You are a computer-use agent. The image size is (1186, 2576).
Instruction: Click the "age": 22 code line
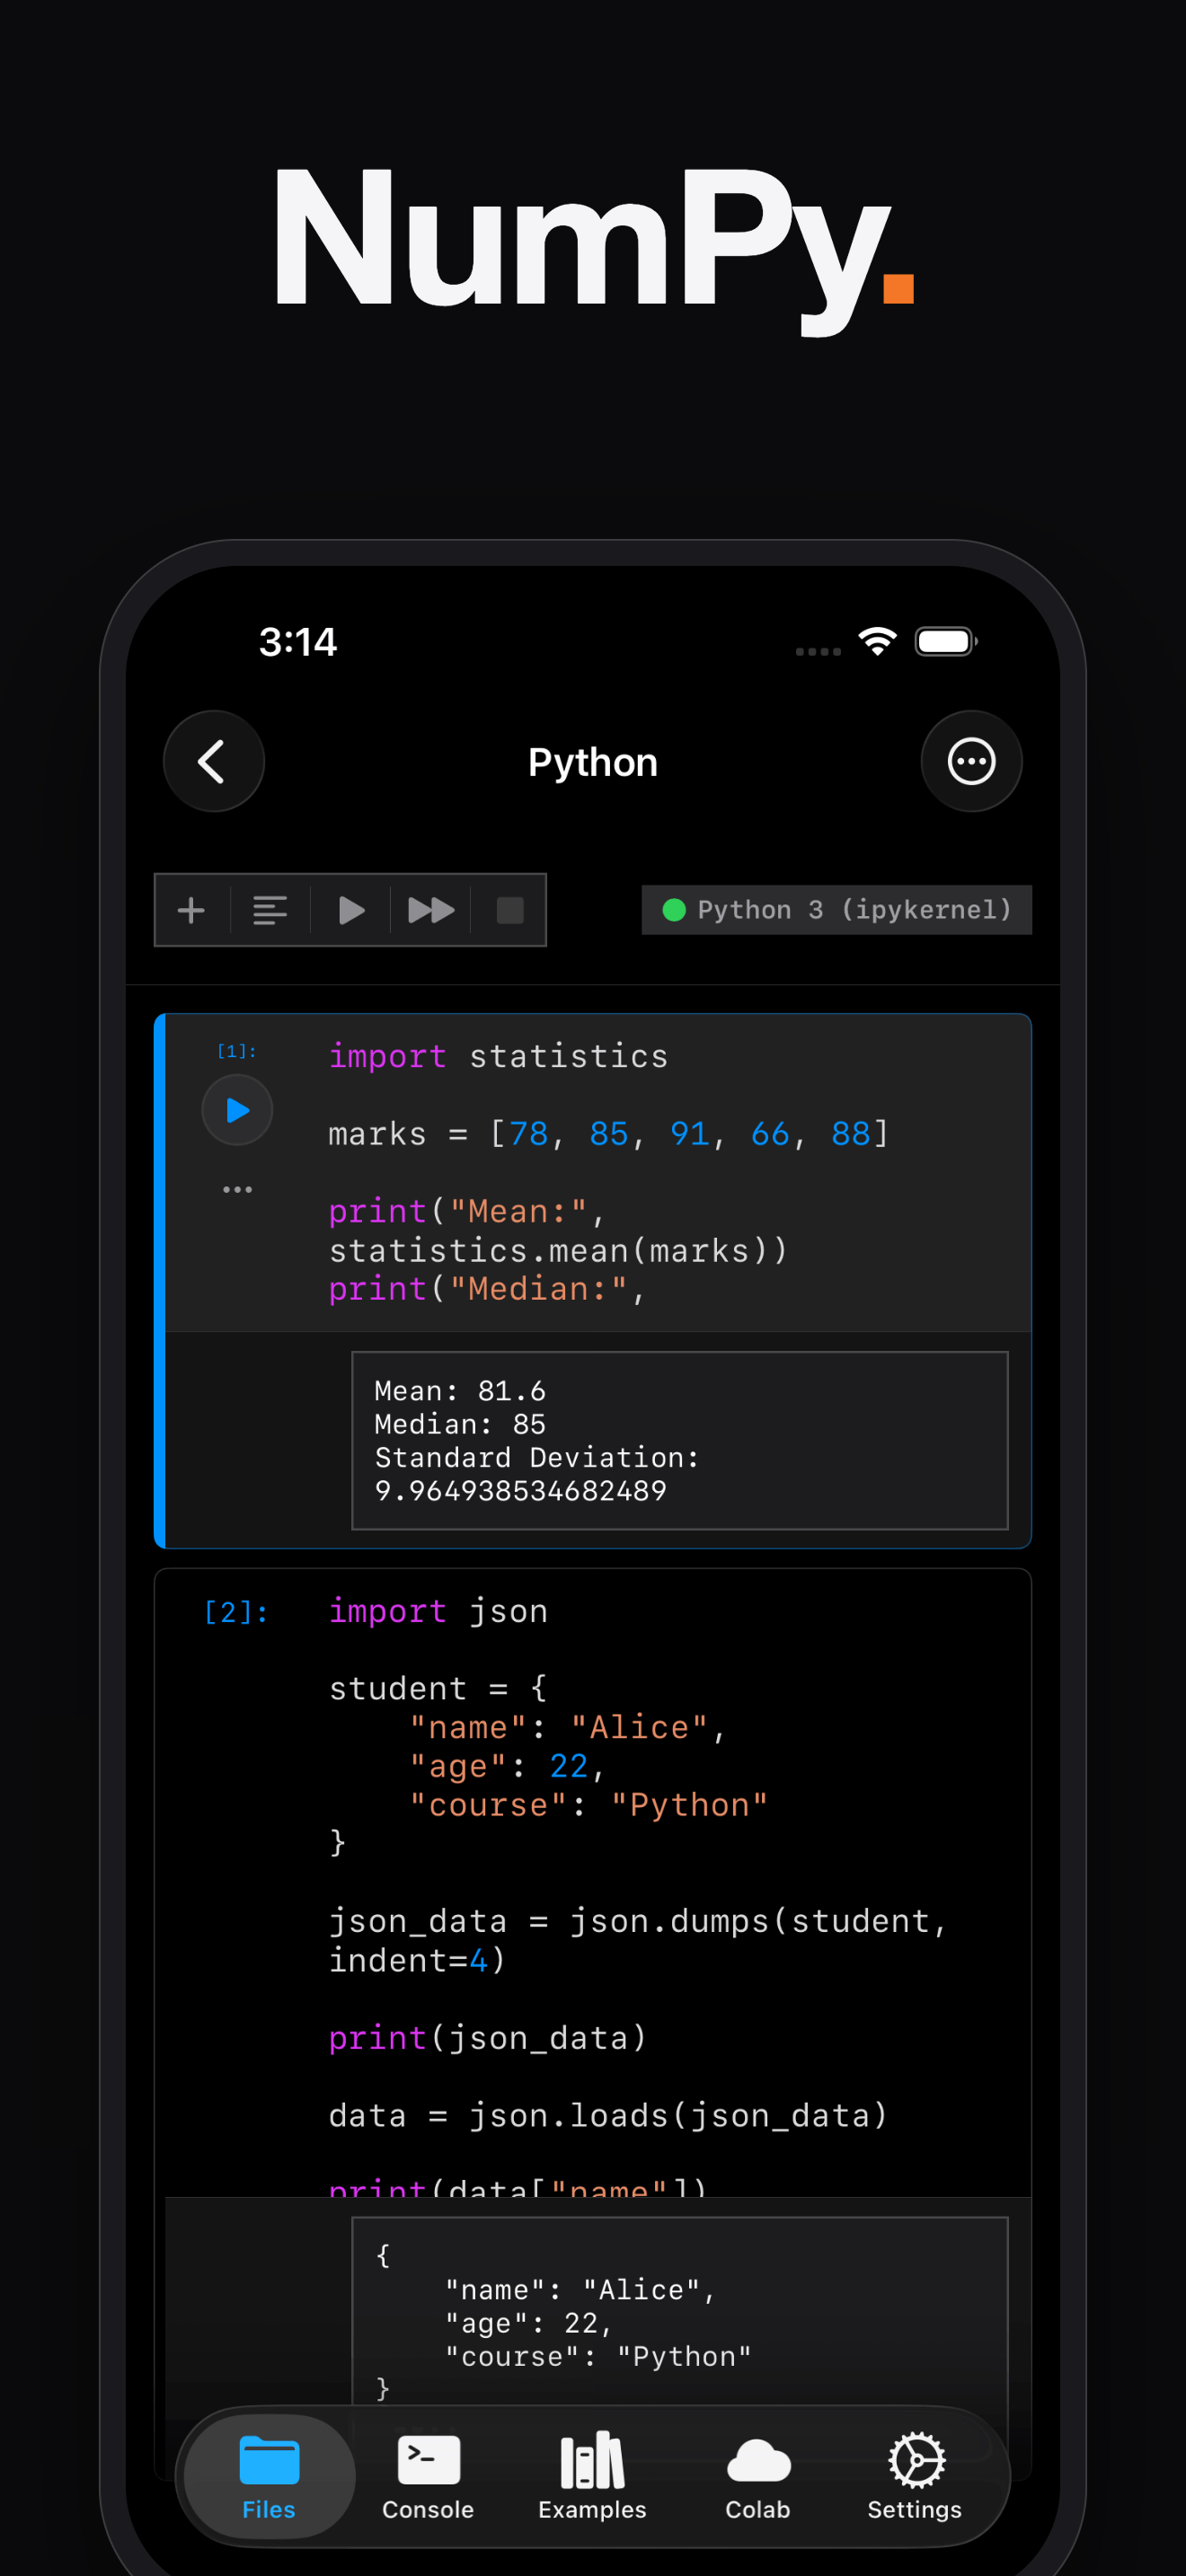(507, 1767)
